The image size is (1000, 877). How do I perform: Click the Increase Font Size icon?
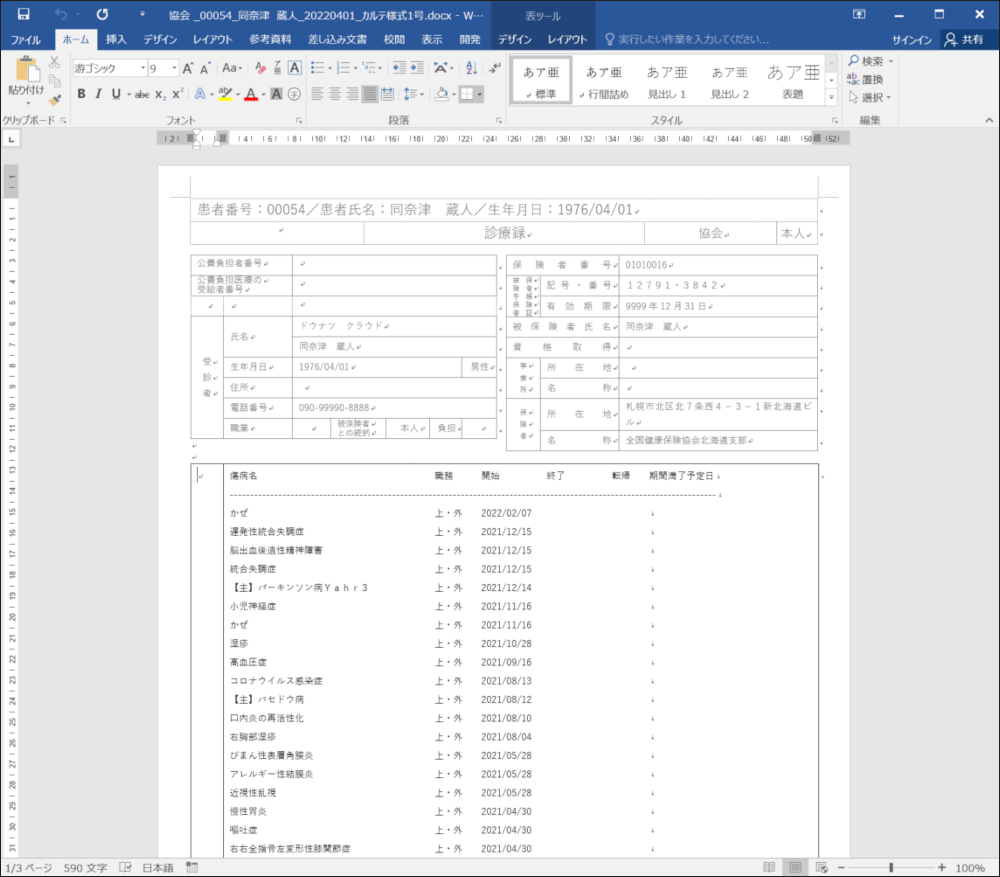189,68
